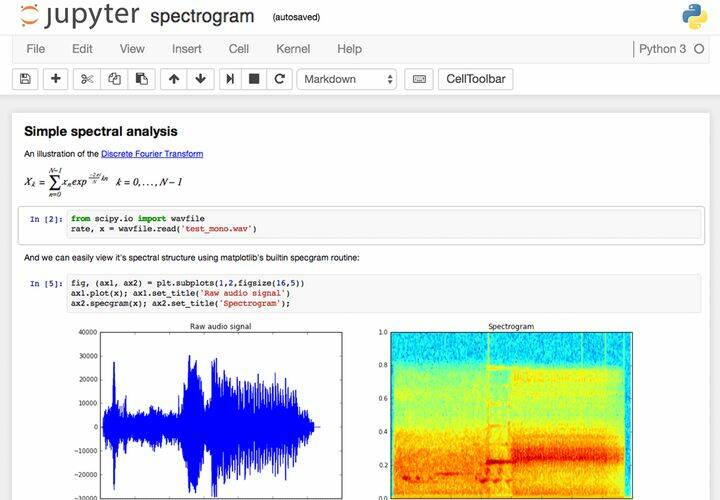This screenshot has height=500, width=720.
Task: Open the Kernel menu
Action: pos(293,49)
